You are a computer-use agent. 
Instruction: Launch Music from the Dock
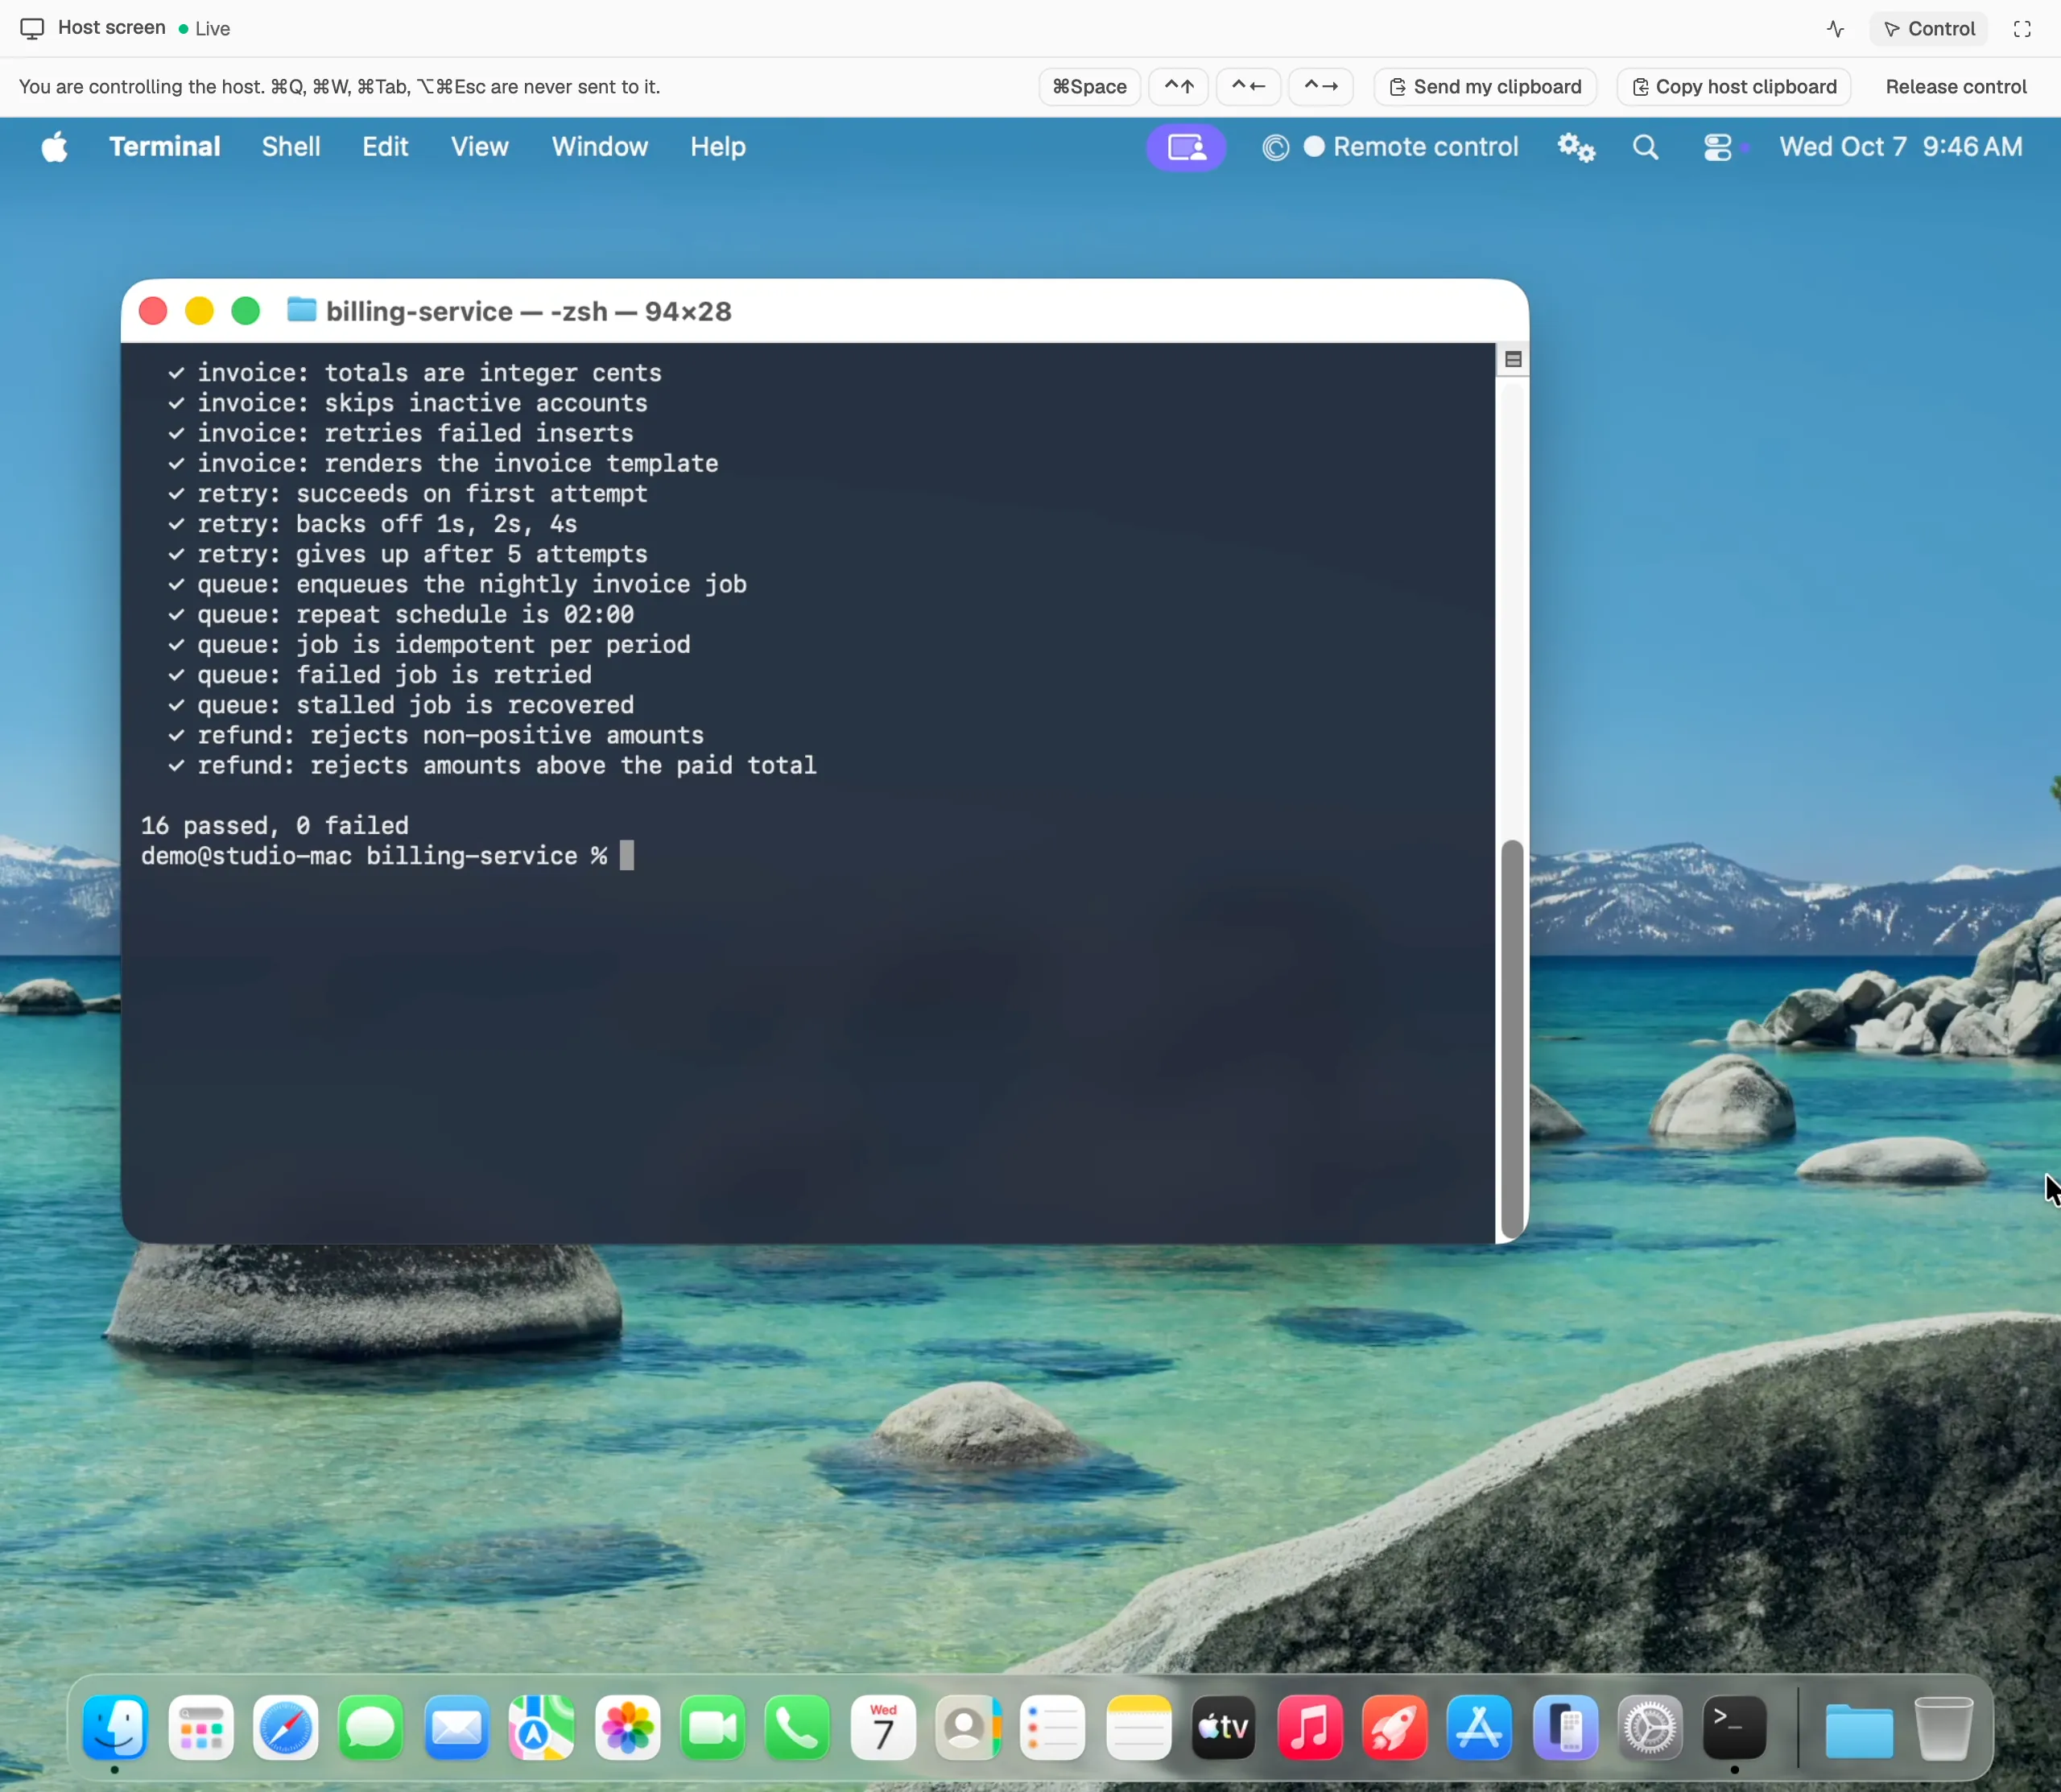coord(1310,1727)
